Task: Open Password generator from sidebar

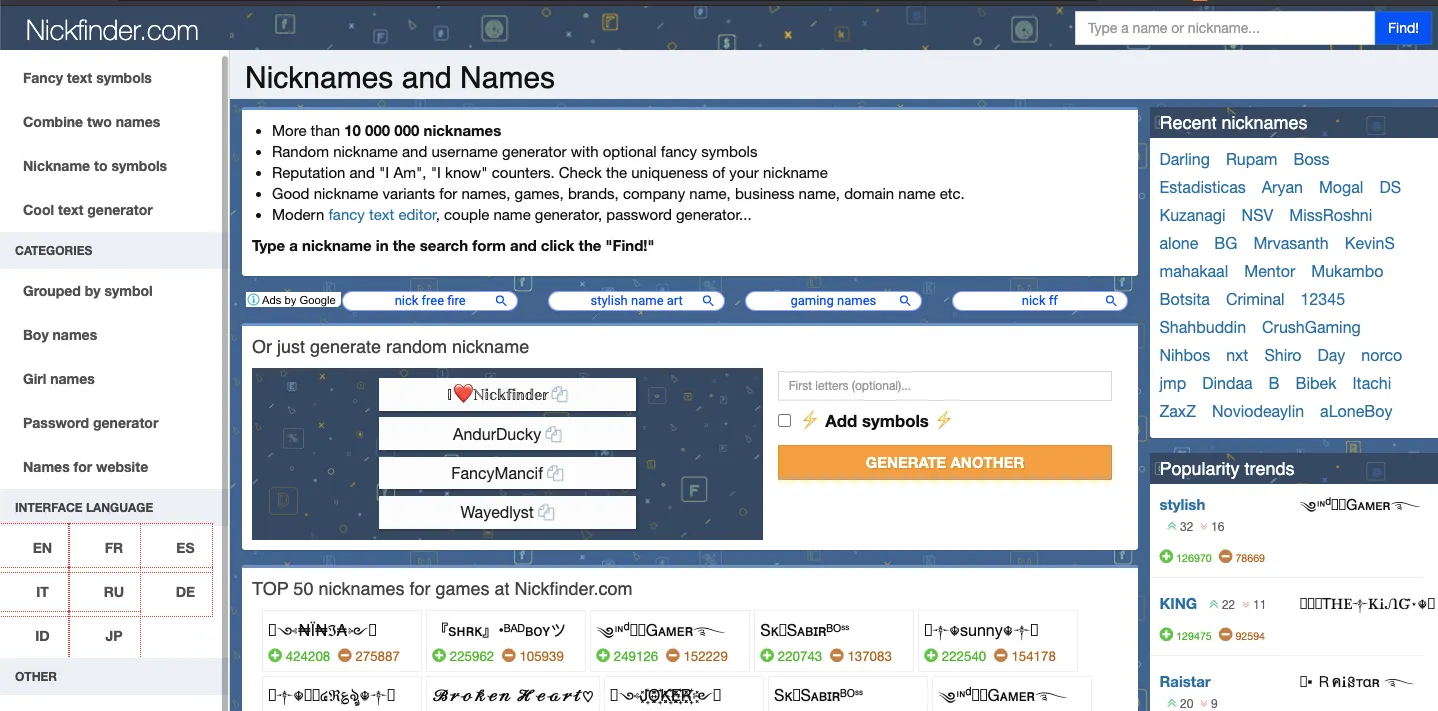Action: [91, 423]
